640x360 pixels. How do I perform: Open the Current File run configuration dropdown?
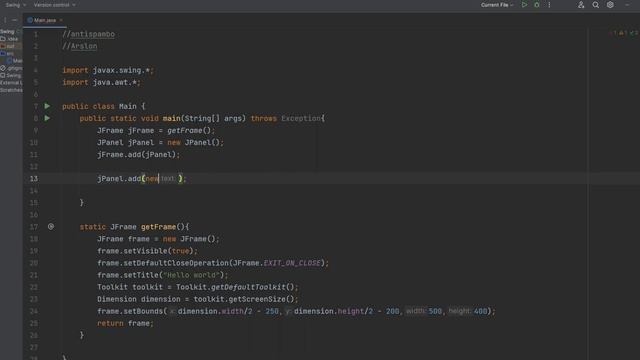pos(497,5)
